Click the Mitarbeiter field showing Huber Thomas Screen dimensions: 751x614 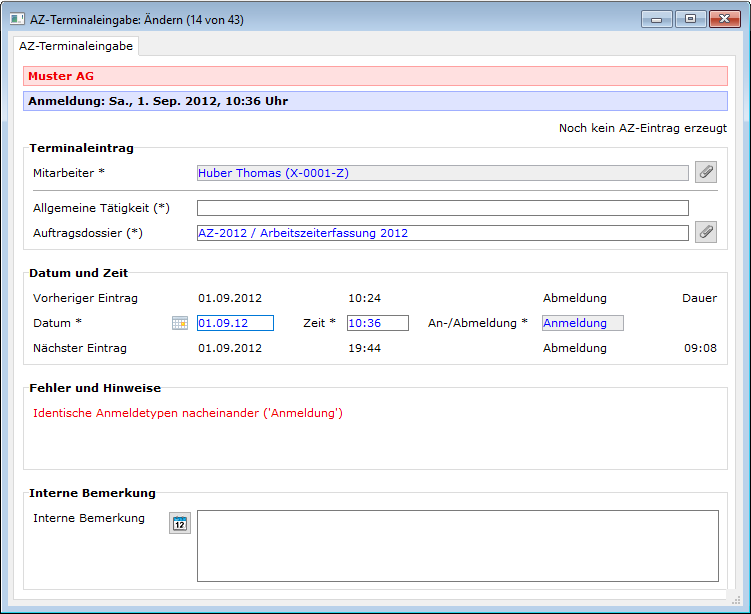[442, 173]
